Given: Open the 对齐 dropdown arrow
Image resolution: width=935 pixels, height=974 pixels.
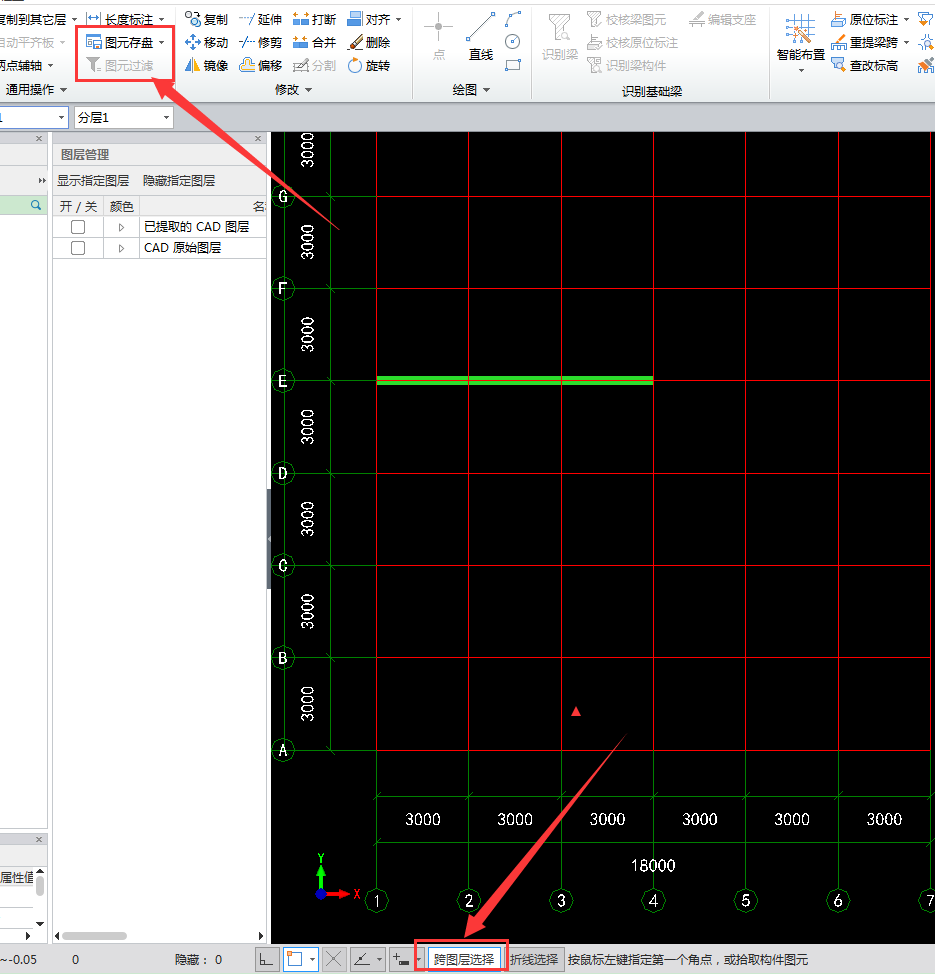Looking at the screenshot, I should pyautogui.click(x=398, y=20).
